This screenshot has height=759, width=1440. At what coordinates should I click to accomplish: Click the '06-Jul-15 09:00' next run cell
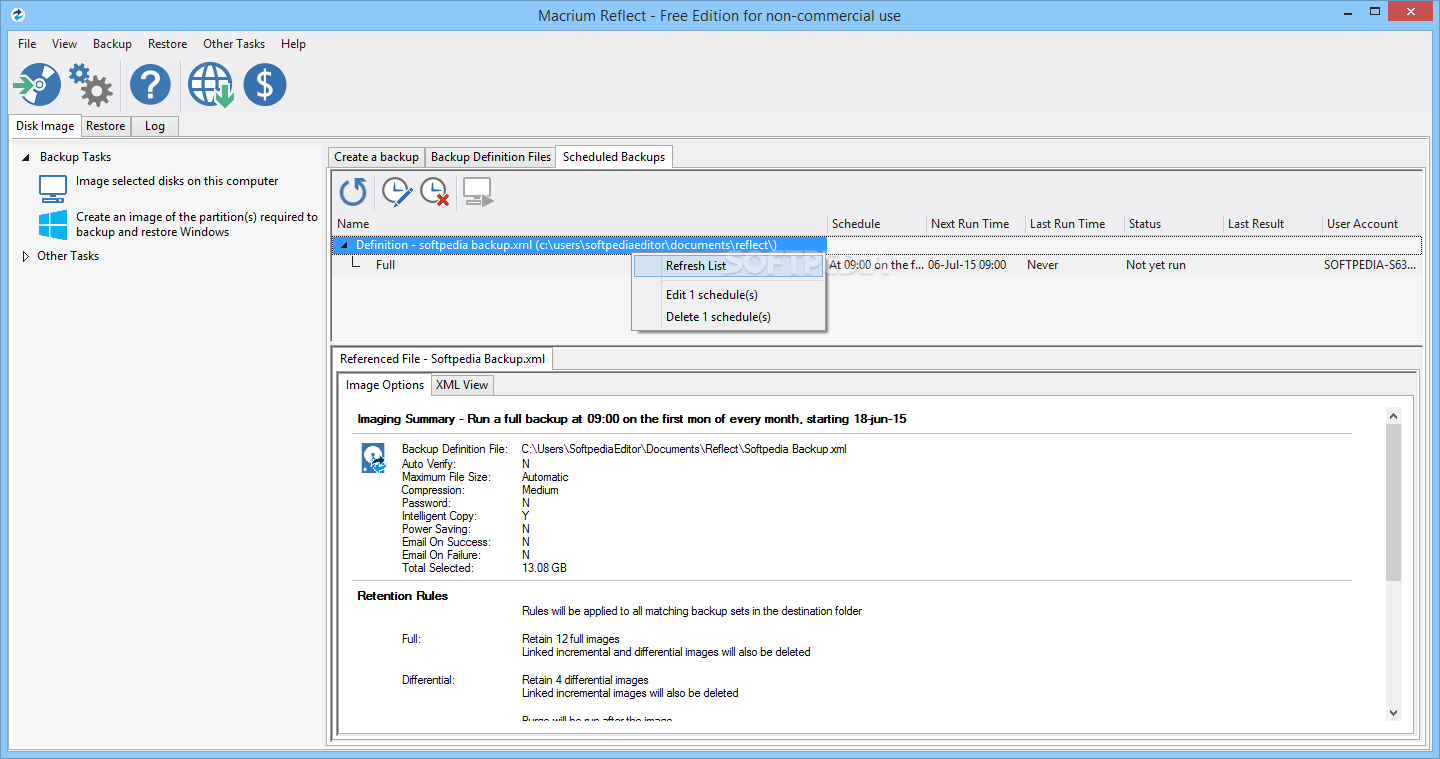click(x=967, y=265)
